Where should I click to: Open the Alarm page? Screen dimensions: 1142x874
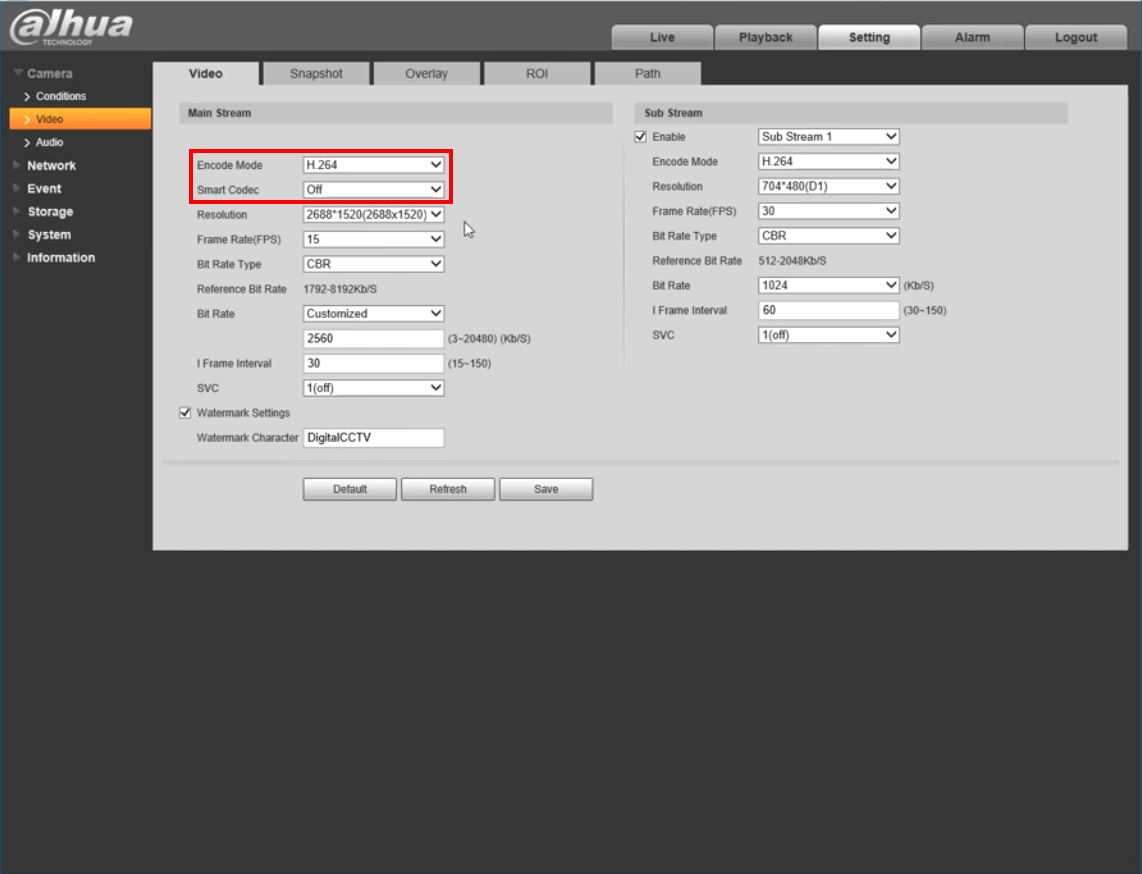pos(973,37)
